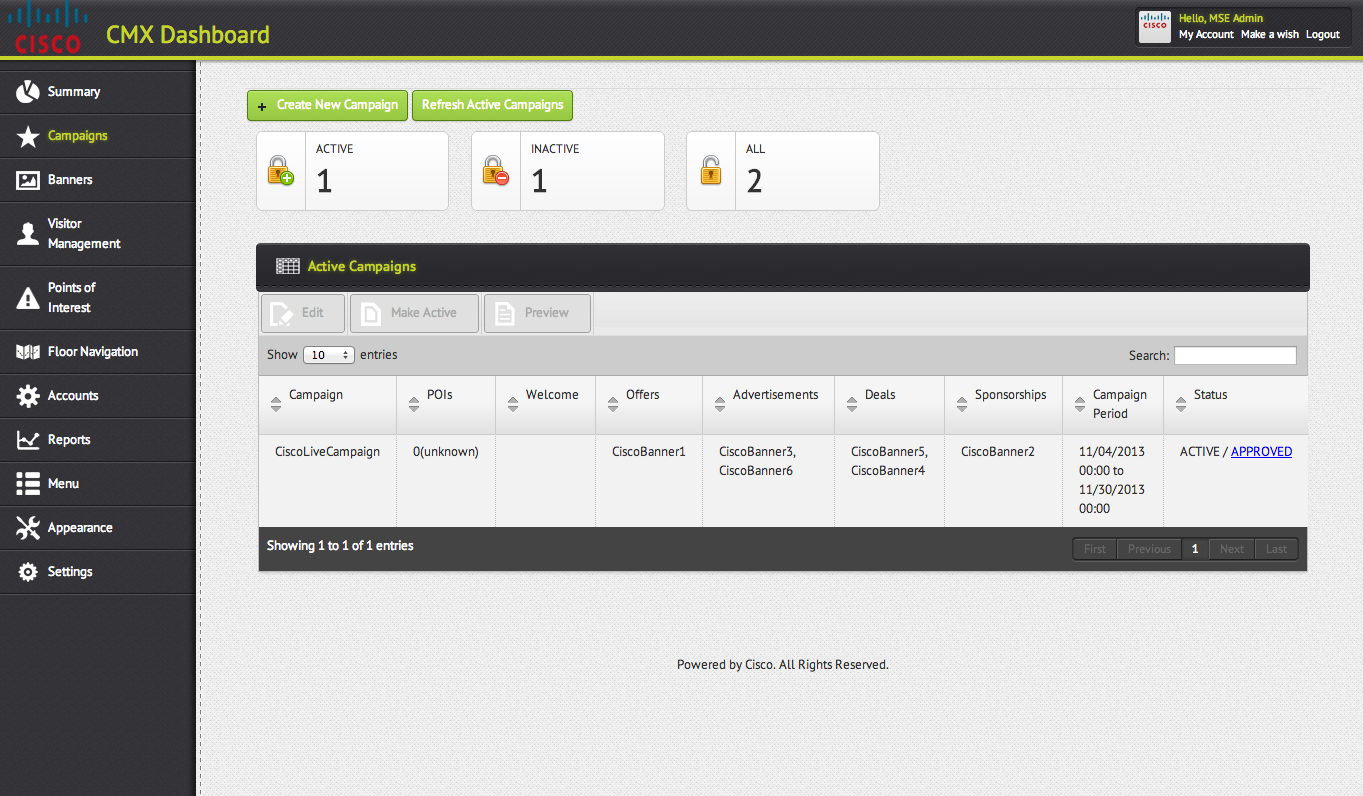Click the Visitor Management person icon
The height and width of the screenshot is (796, 1363).
(x=28, y=234)
